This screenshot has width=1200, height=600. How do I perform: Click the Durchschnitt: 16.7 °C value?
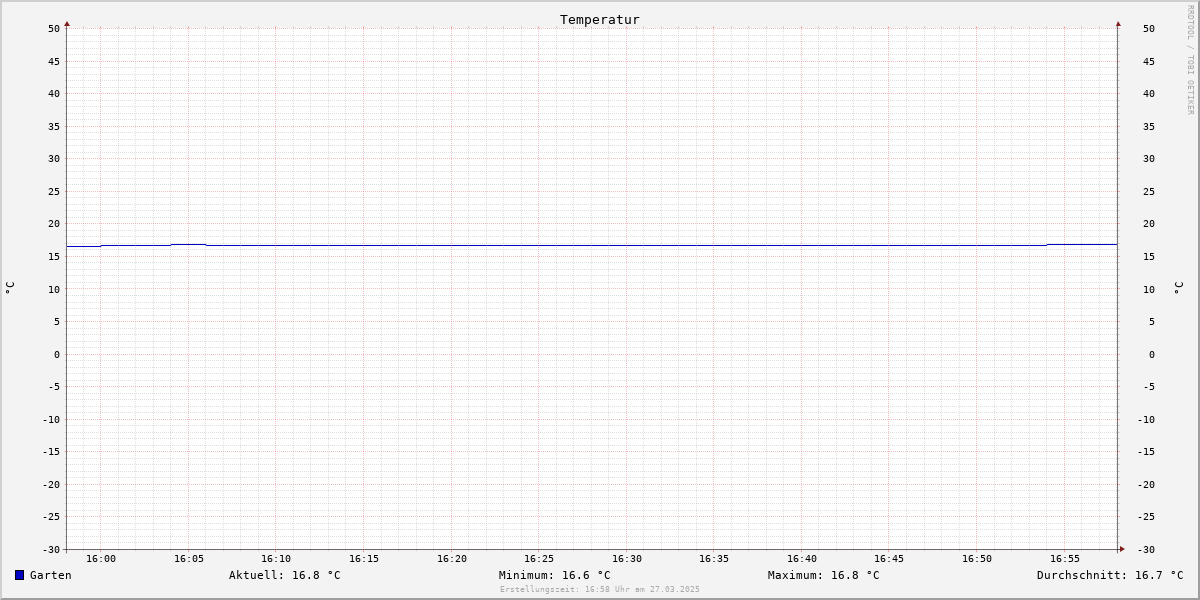click(x=1110, y=575)
